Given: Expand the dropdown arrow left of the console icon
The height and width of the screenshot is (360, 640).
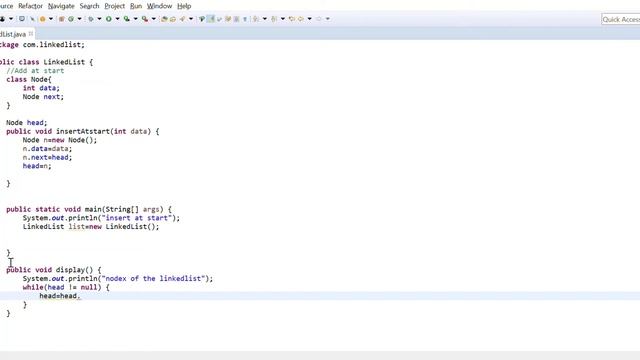Looking at the screenshot, I should pos(11,19).
